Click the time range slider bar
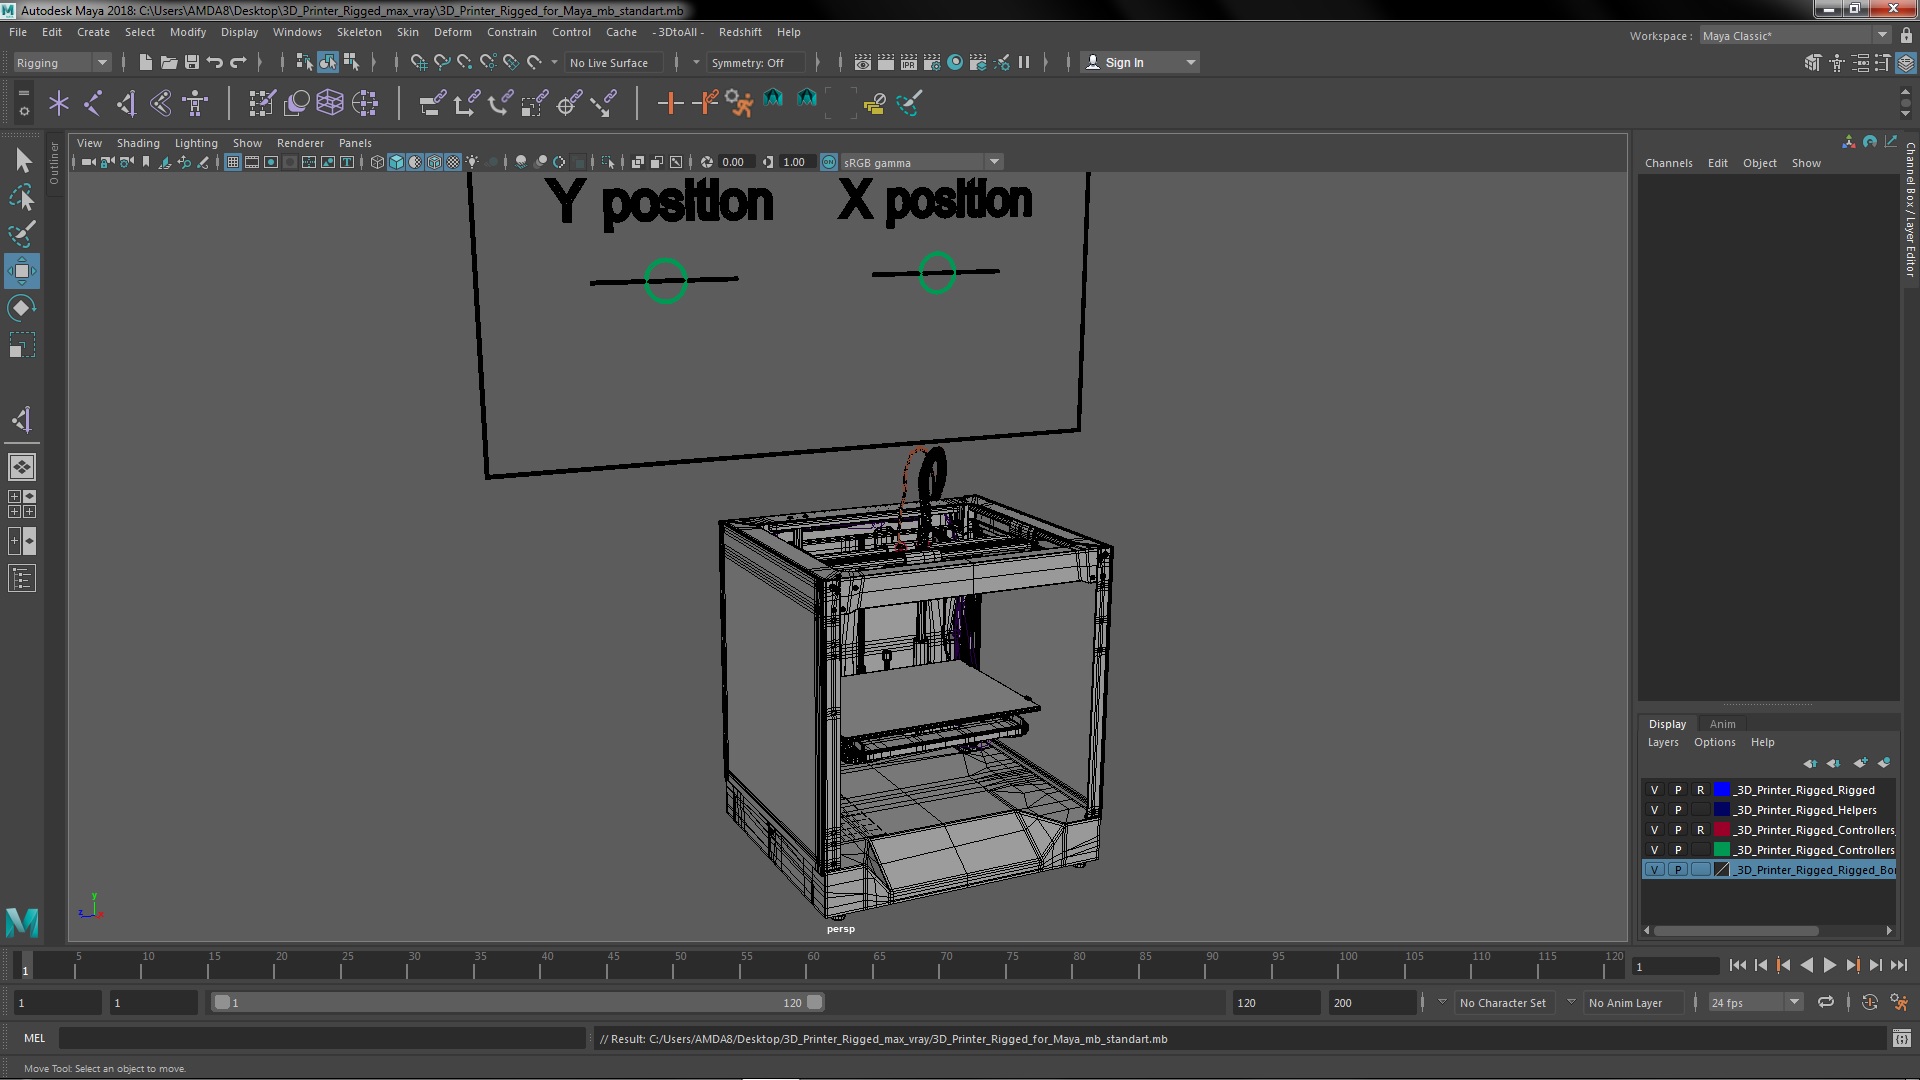Image resolution: width=1920 pixels, height=1080 pixels. pyautogui.click(x=517, y=1002)
